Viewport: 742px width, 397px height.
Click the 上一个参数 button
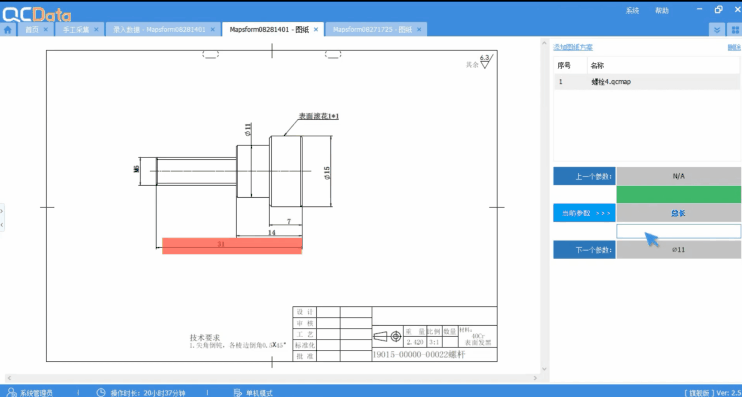[x=584, y=176]
